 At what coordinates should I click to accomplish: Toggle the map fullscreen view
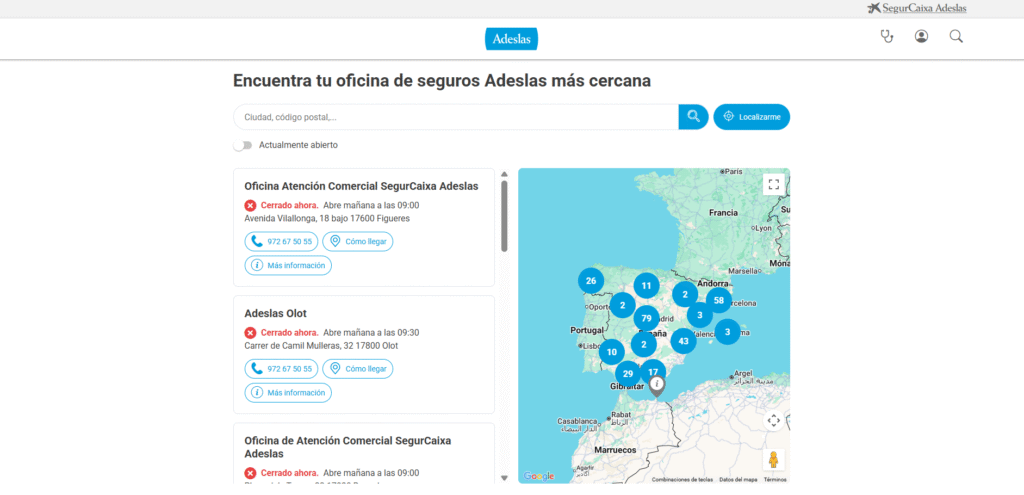coord(774,184)
